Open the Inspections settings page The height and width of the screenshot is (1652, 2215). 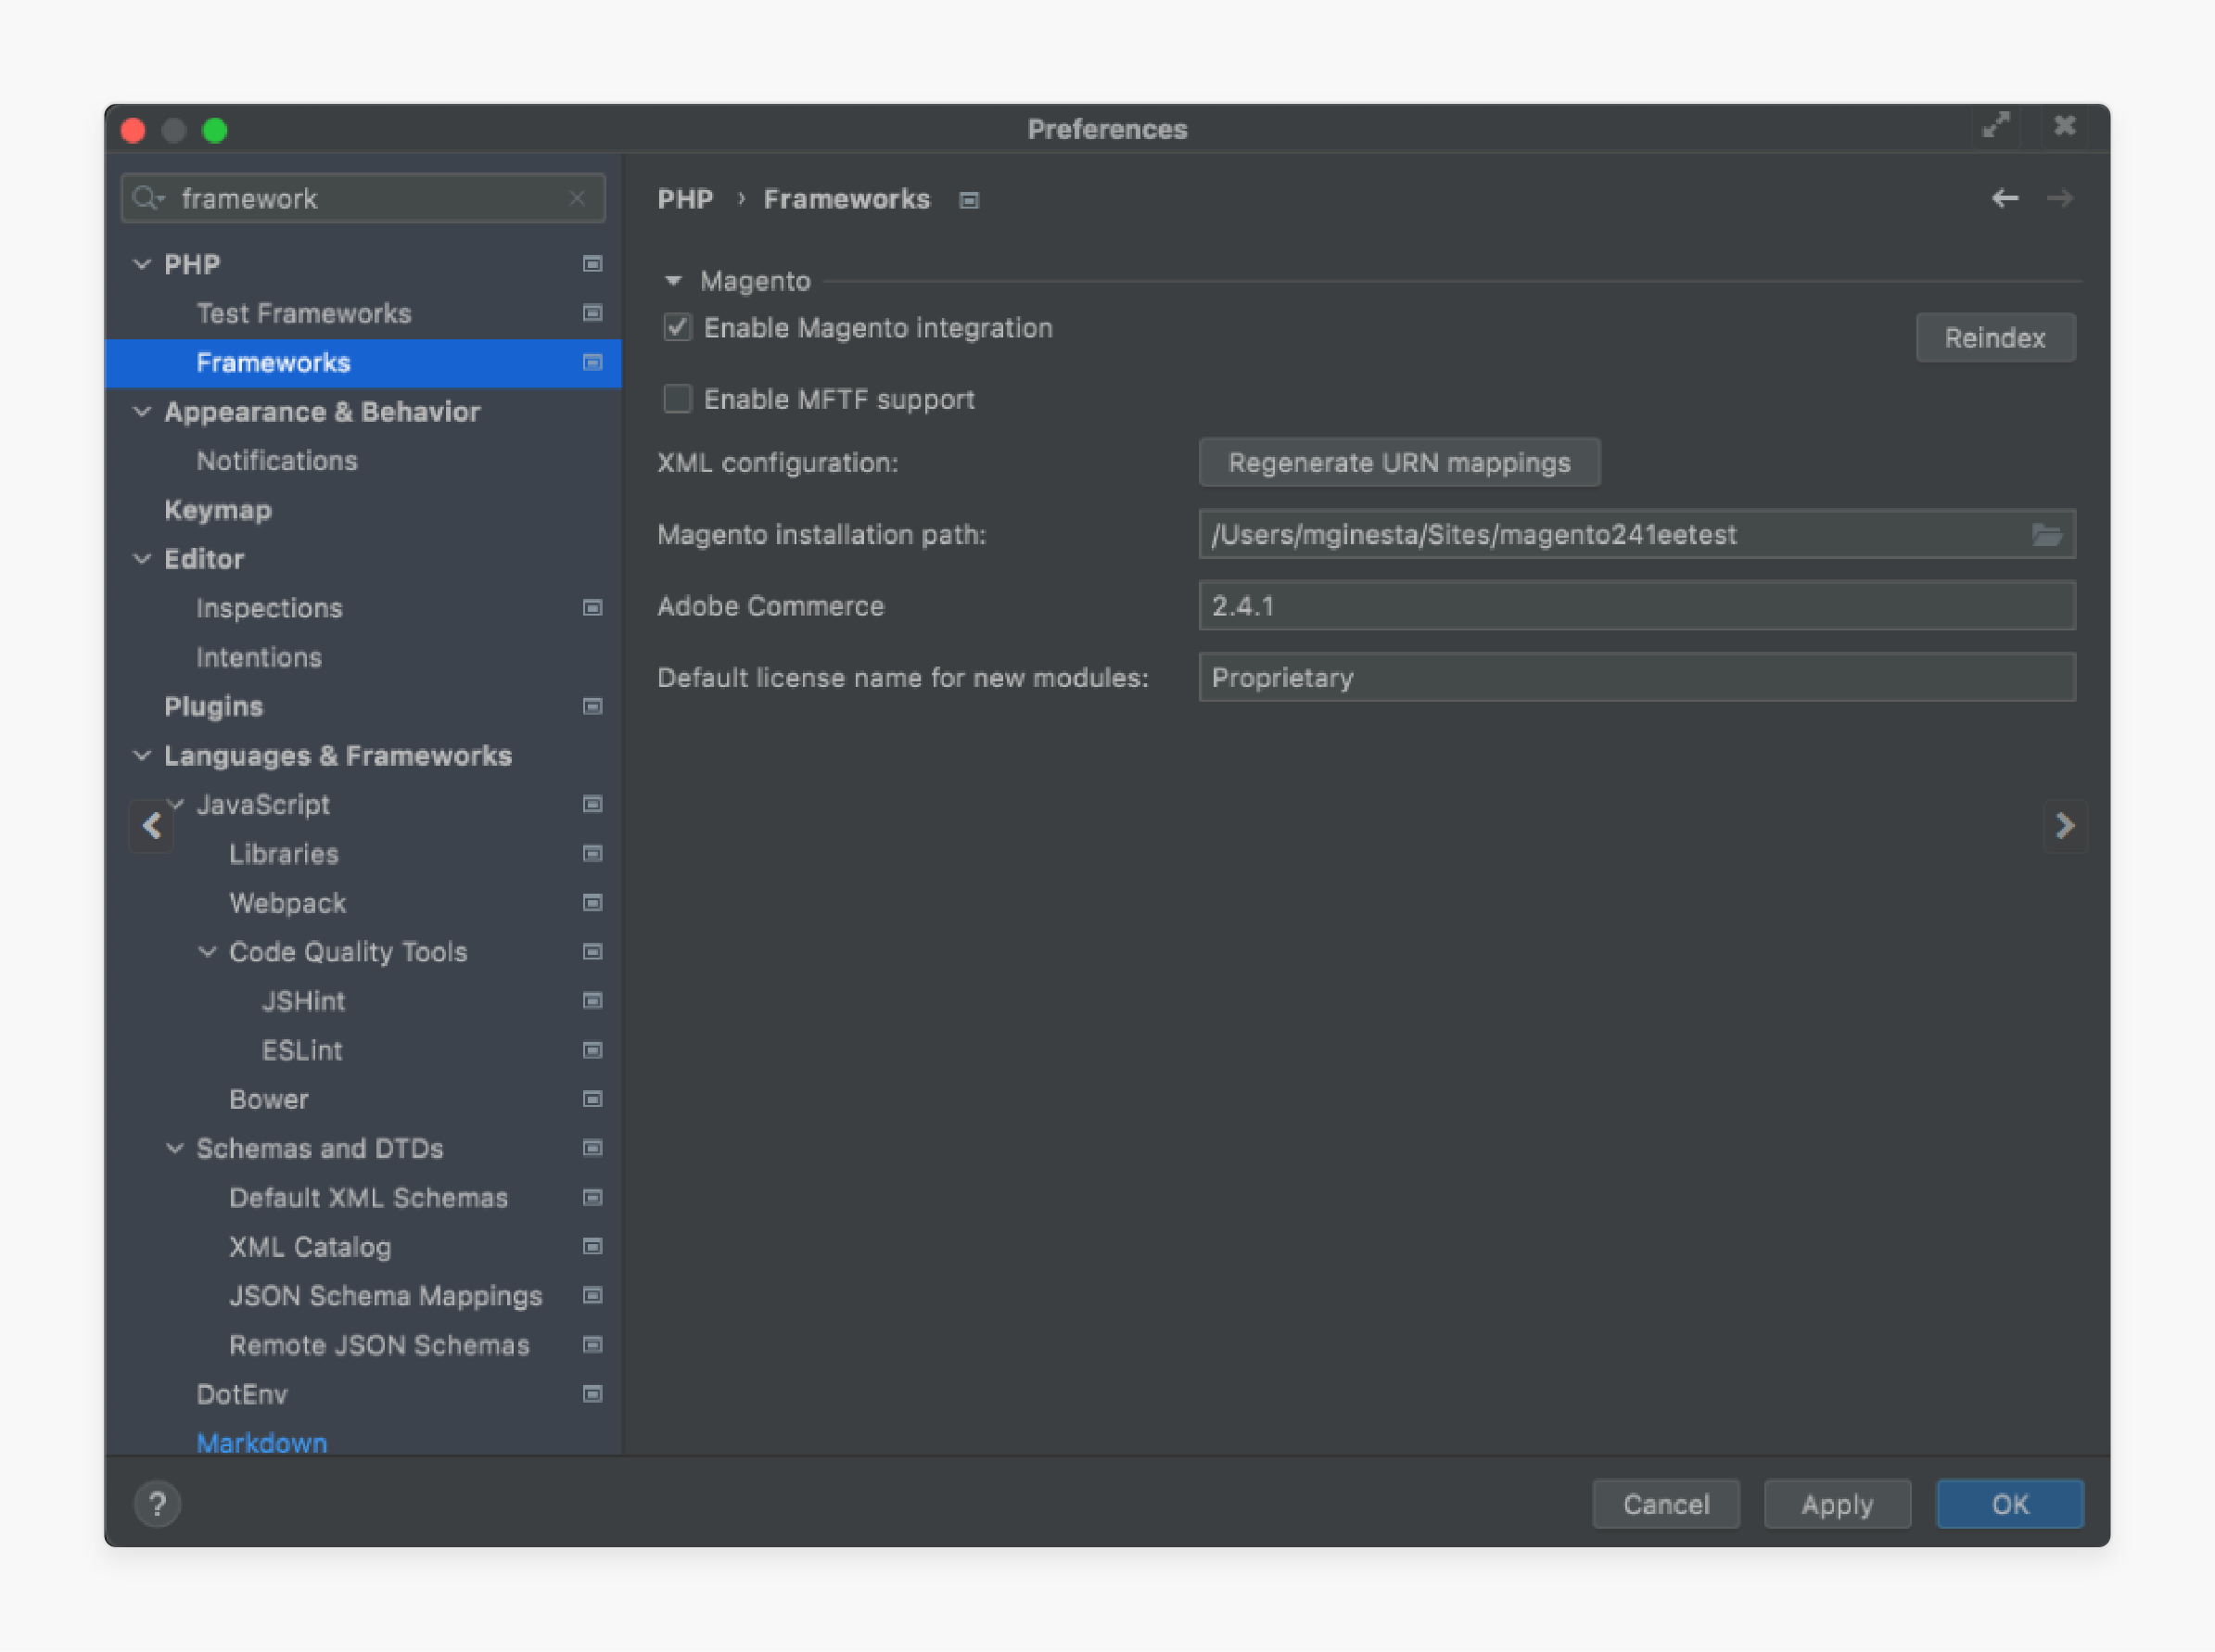pyautogui.click(x=269, y=608)
